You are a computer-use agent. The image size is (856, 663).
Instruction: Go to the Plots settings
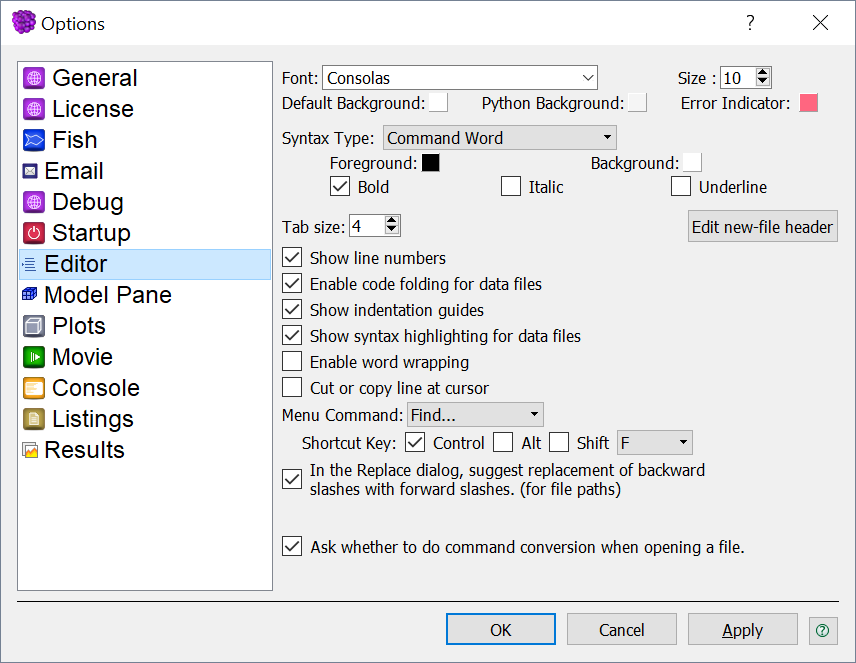[145, 326]
